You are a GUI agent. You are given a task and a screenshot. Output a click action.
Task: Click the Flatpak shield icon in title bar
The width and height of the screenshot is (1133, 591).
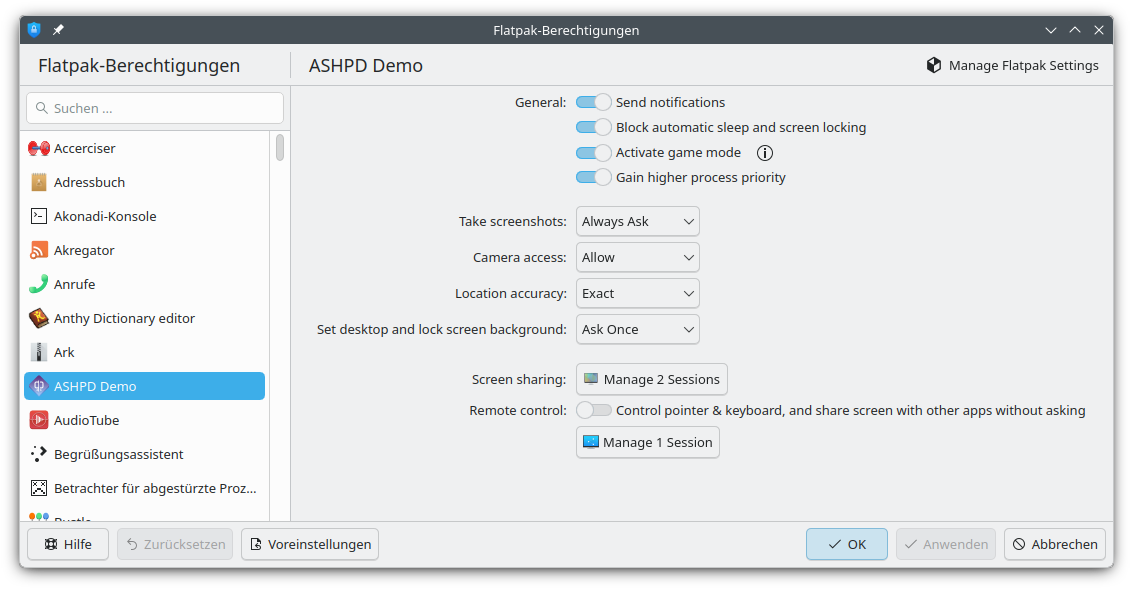coord(34,30)
